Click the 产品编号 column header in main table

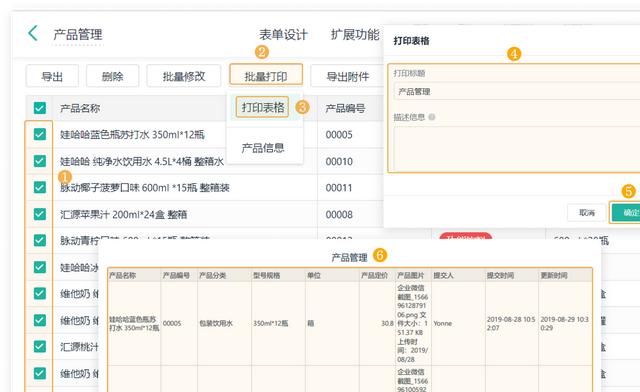coord(345,108)
